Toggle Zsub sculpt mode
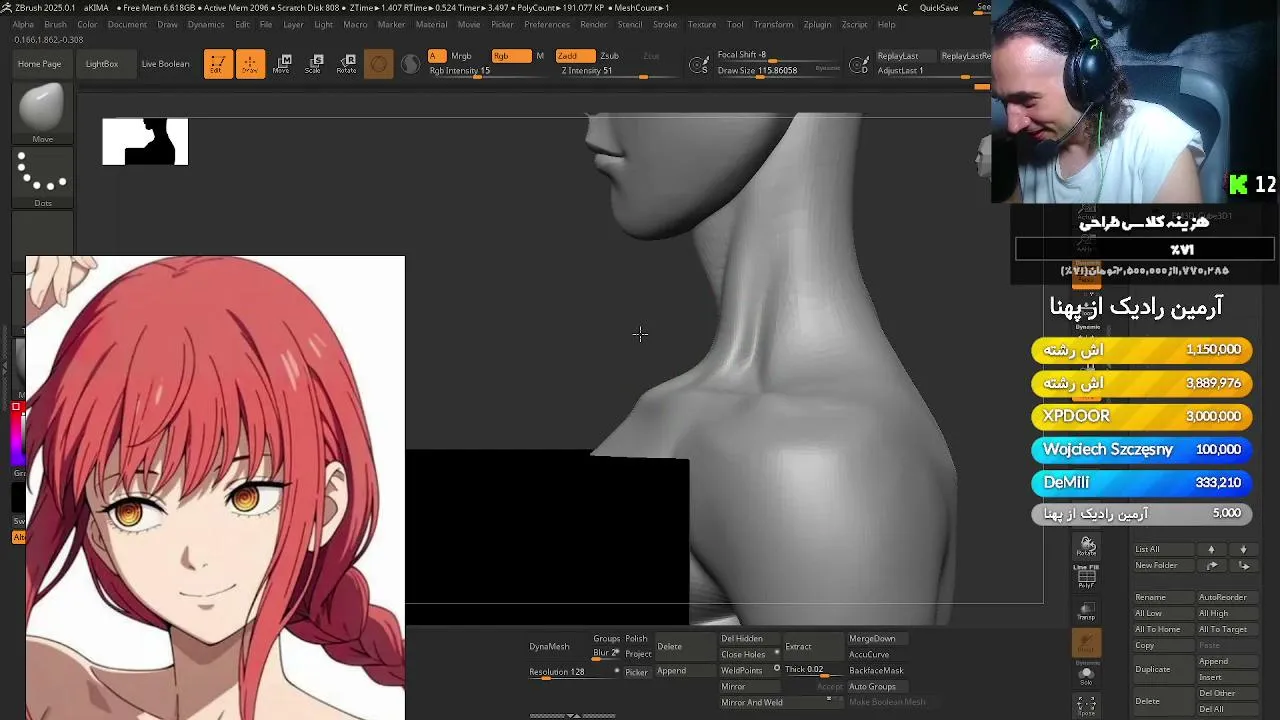Image resolution: width=1280 pixels, height=720 pixels. [x=609, y=56]
